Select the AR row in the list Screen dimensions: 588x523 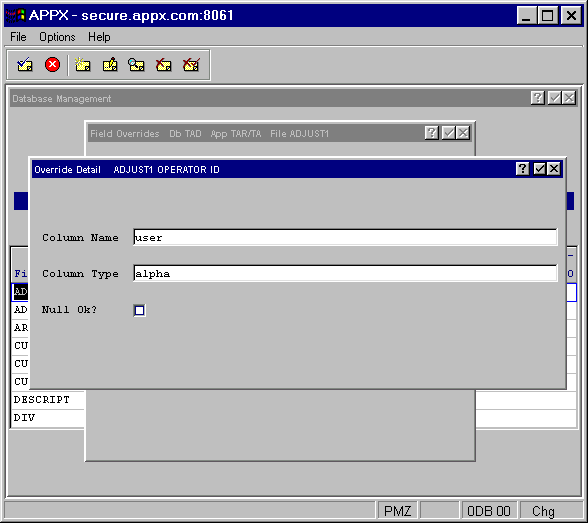coord(21,328)
